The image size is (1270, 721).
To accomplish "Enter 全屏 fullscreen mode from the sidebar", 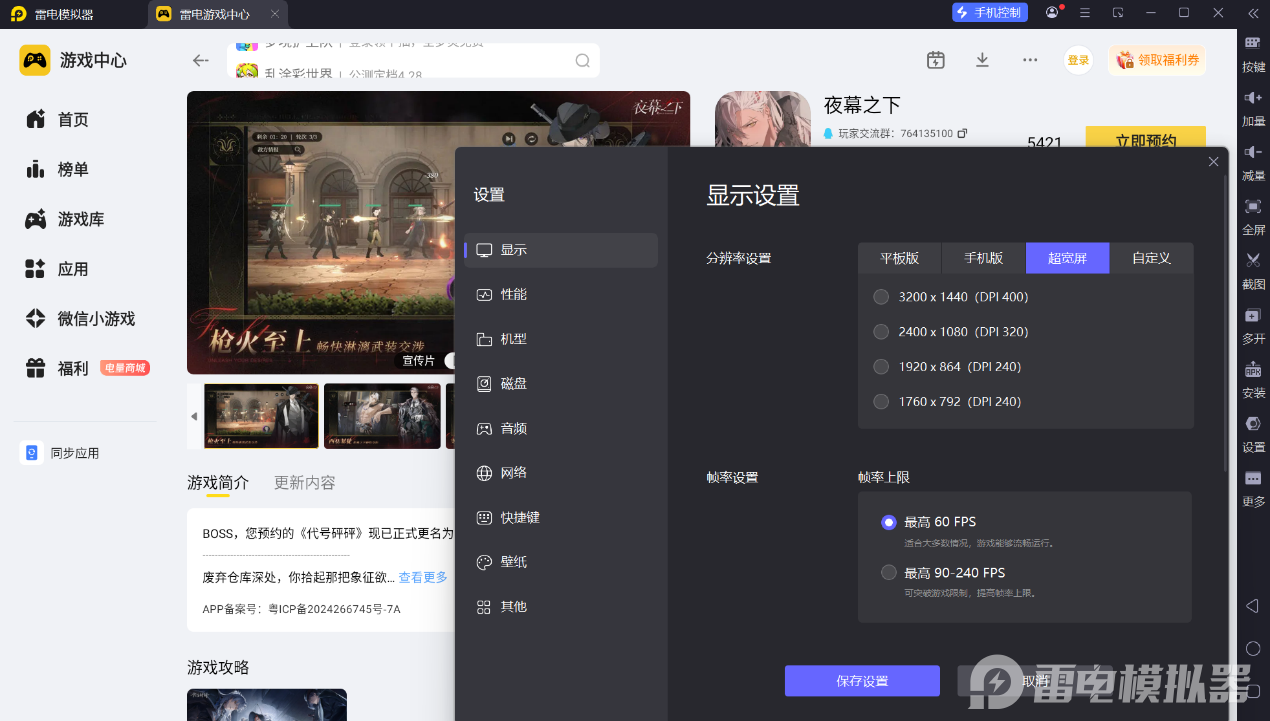I will click(1253, 206).
